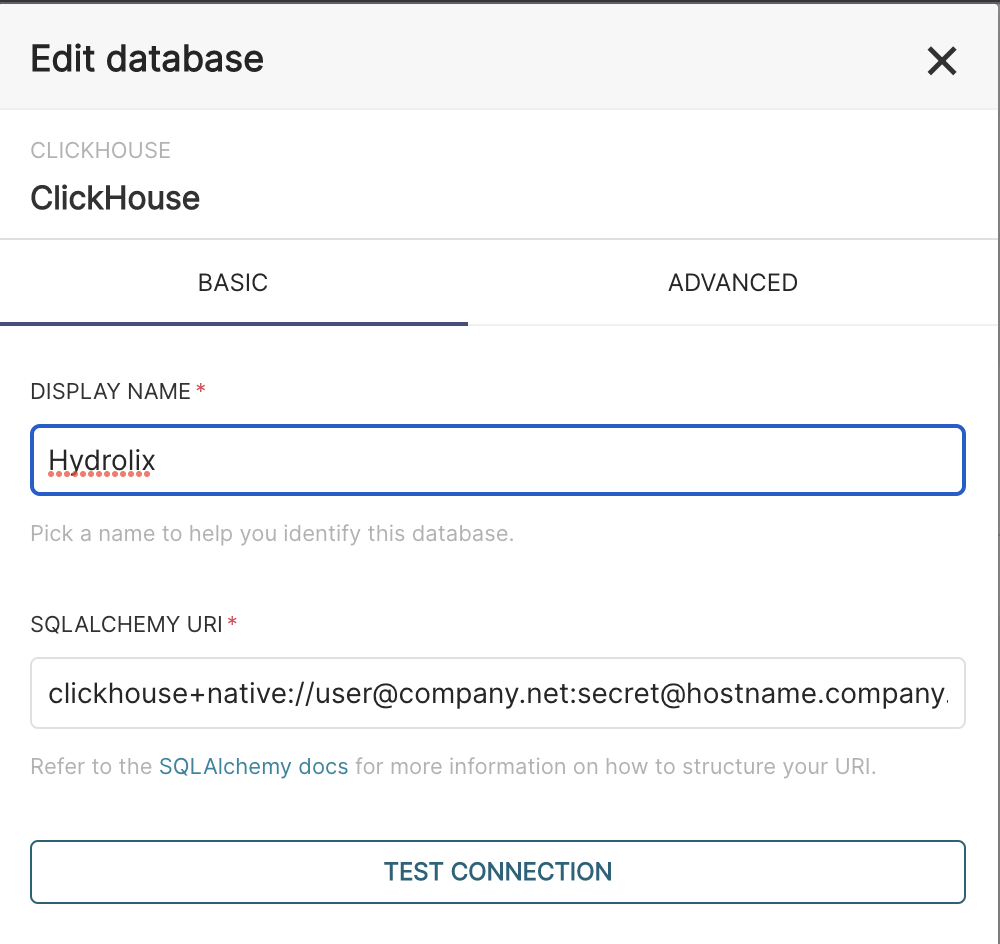Click the SQLALCHEMY URI field label
The height and width of the screenshot is (944, 1000).
pyautogui.click(x=126, y=625)
